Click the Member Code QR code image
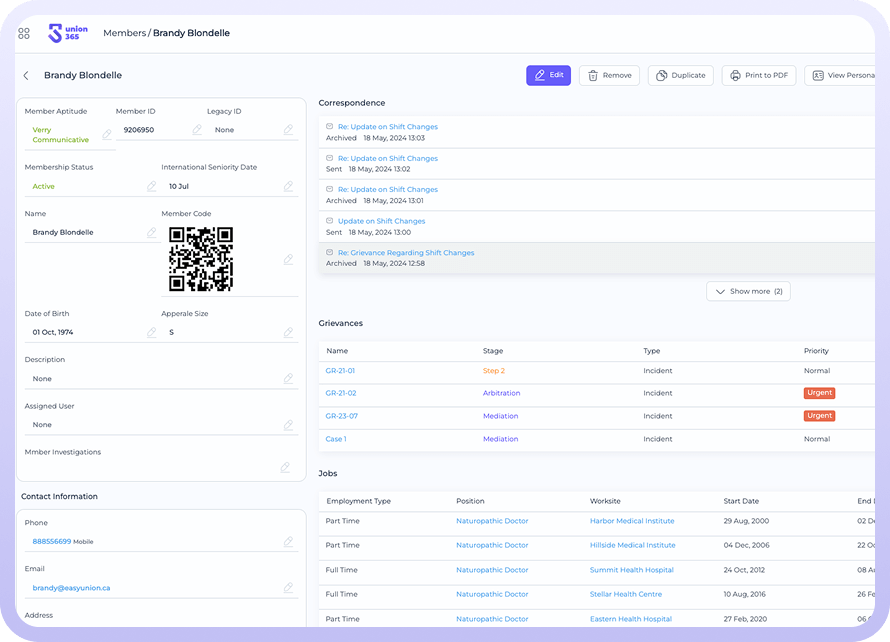 point(201,259)
